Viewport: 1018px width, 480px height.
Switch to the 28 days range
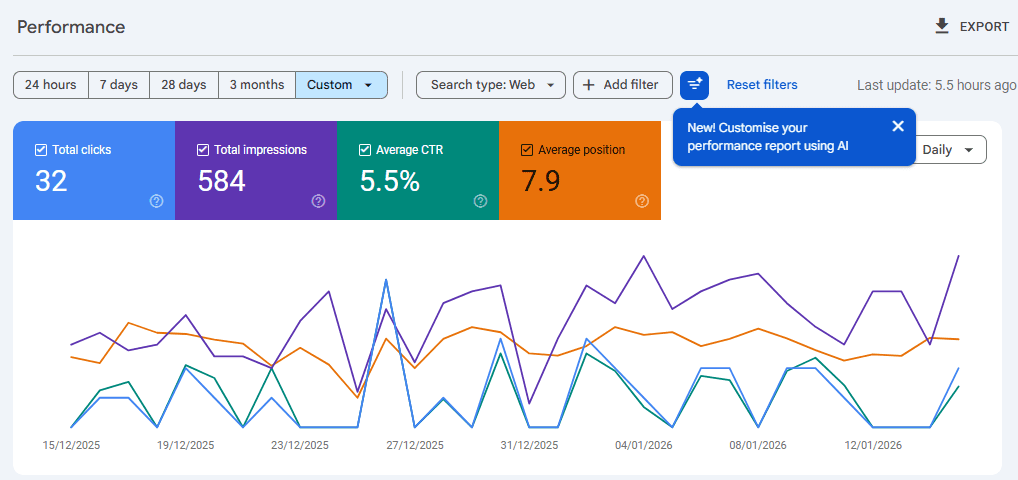pos(183,85)
